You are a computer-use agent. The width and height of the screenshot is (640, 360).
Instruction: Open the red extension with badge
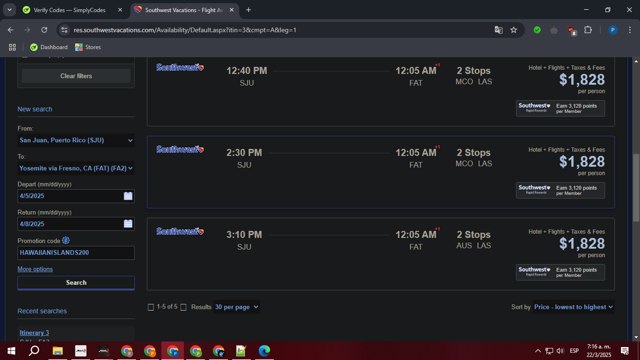point(571,30)
